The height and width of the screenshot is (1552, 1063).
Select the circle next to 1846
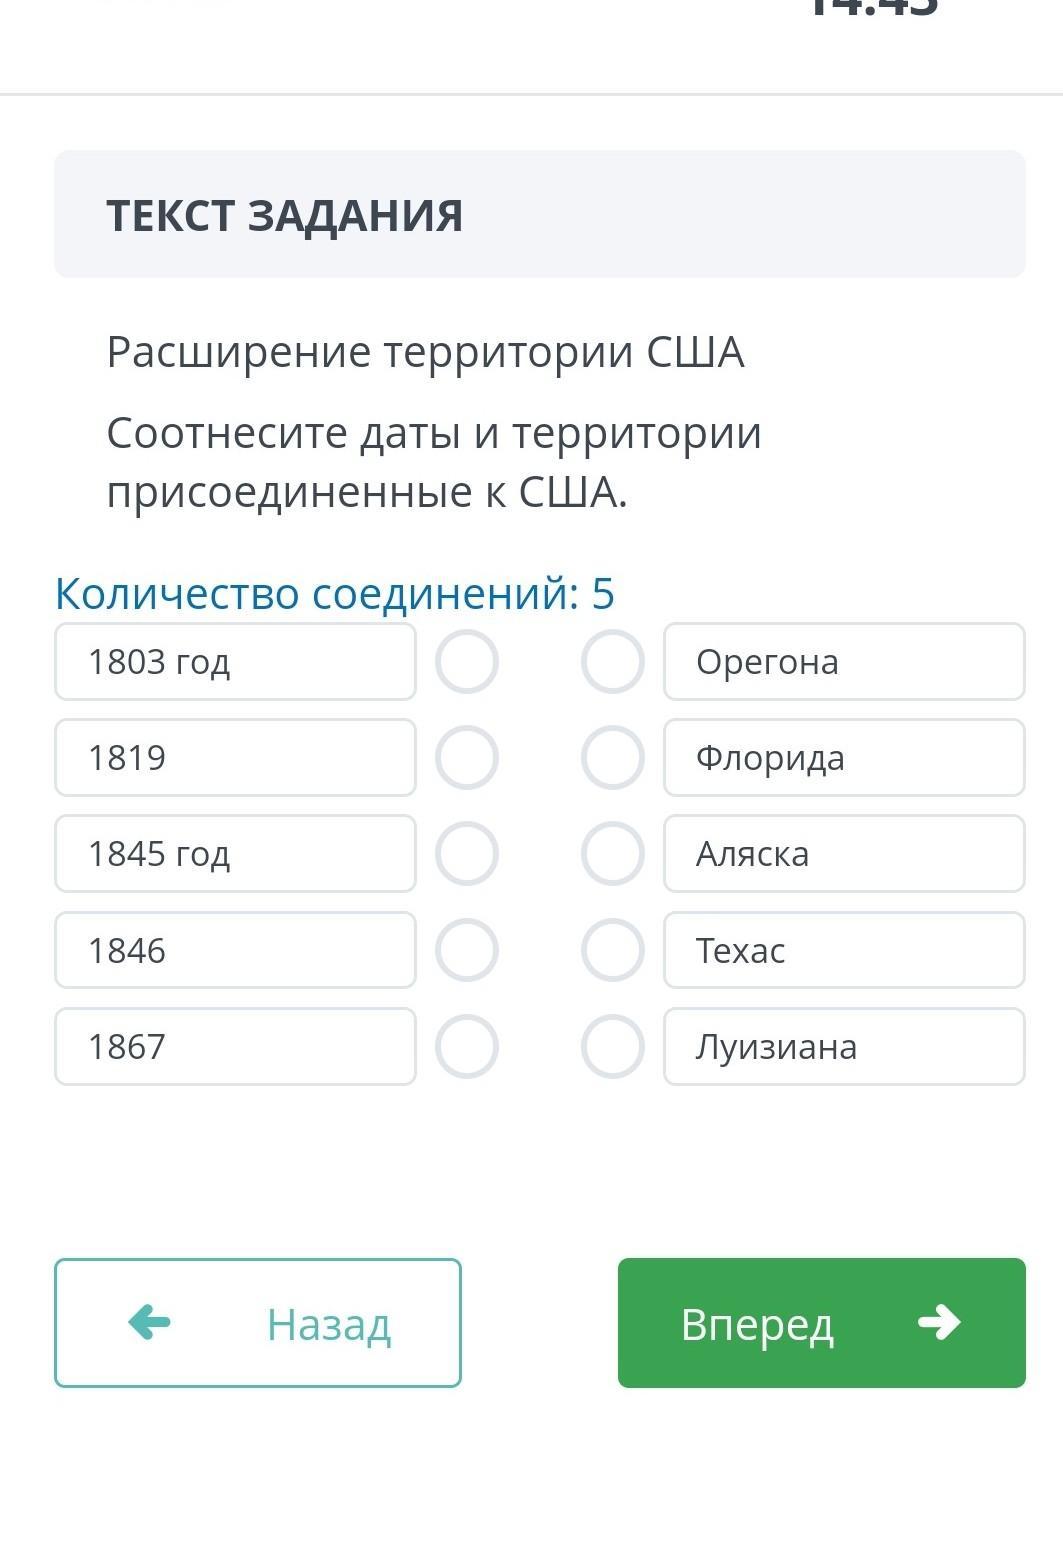pyautogui.click(x=466, y=950)
